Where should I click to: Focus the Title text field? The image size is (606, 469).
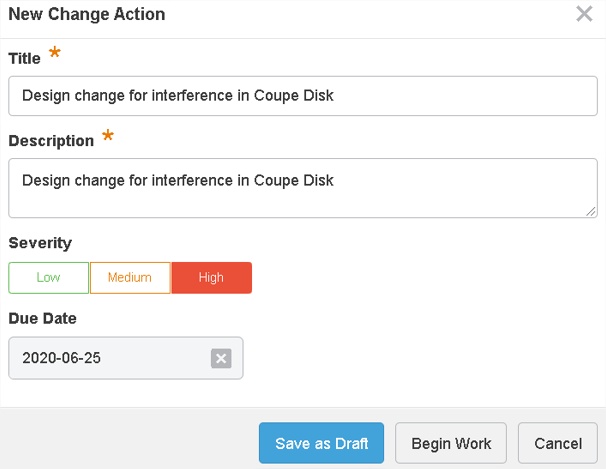302,96
